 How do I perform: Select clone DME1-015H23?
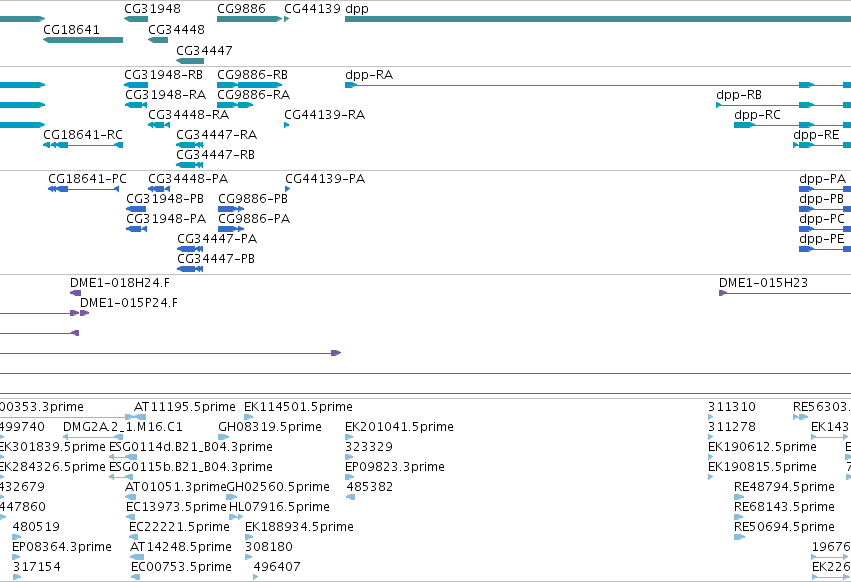(x=763, y=283)
